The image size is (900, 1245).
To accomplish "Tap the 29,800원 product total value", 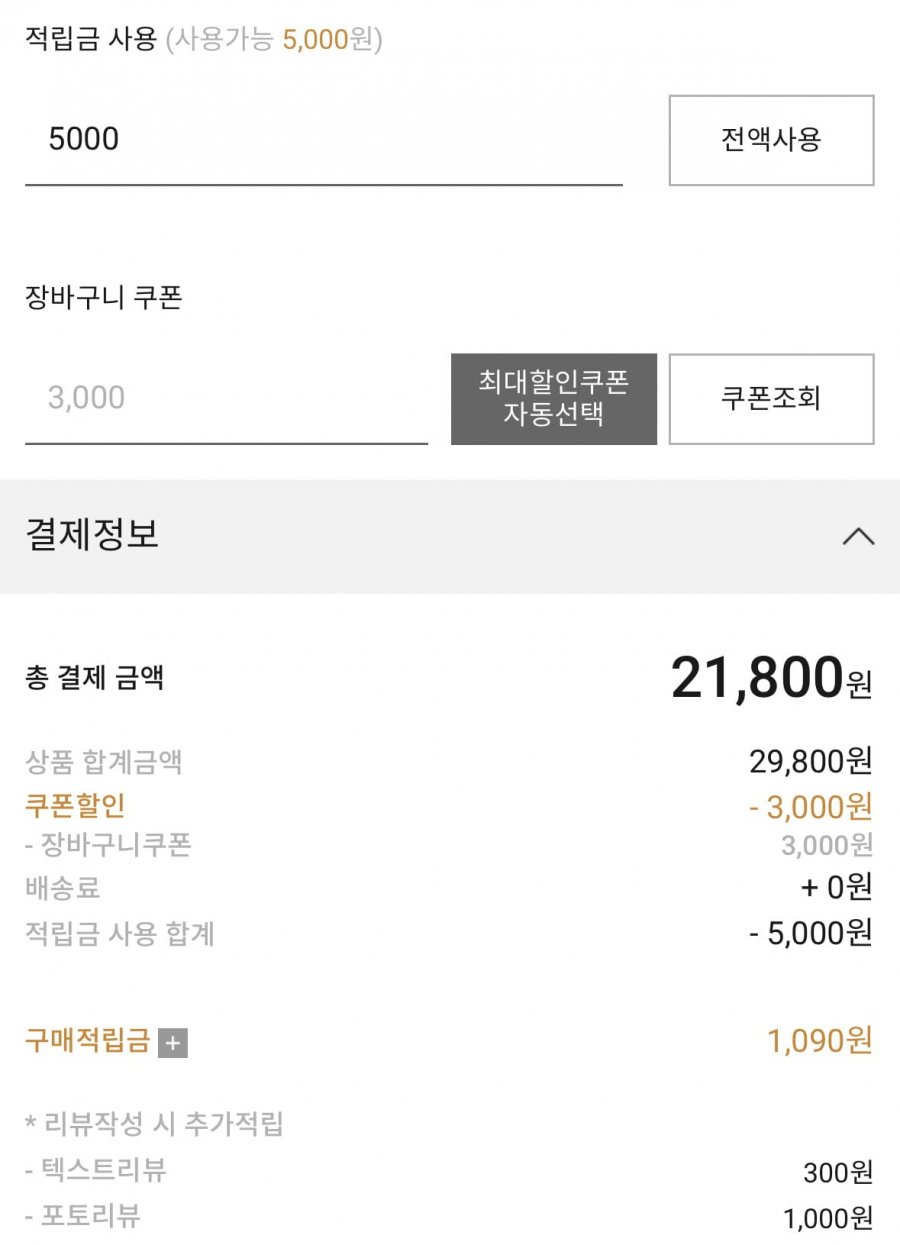I will coord(810,762).
